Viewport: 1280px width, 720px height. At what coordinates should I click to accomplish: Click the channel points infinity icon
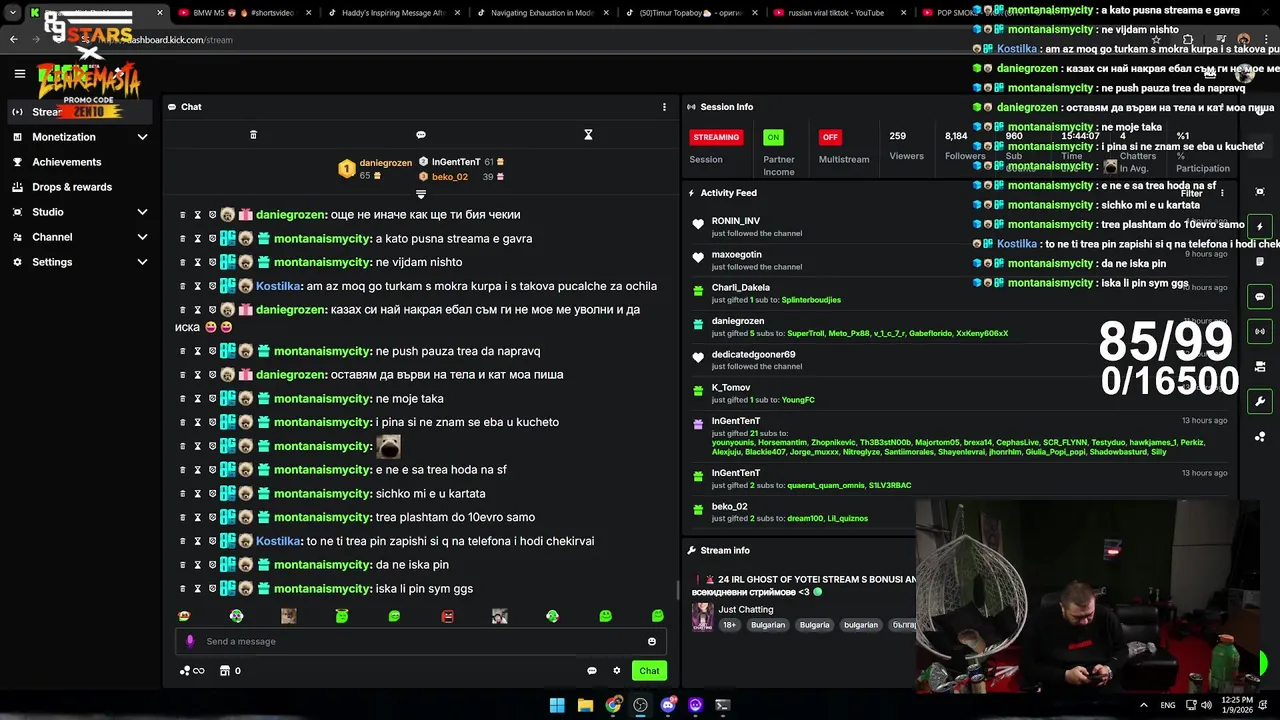(192, 671)
